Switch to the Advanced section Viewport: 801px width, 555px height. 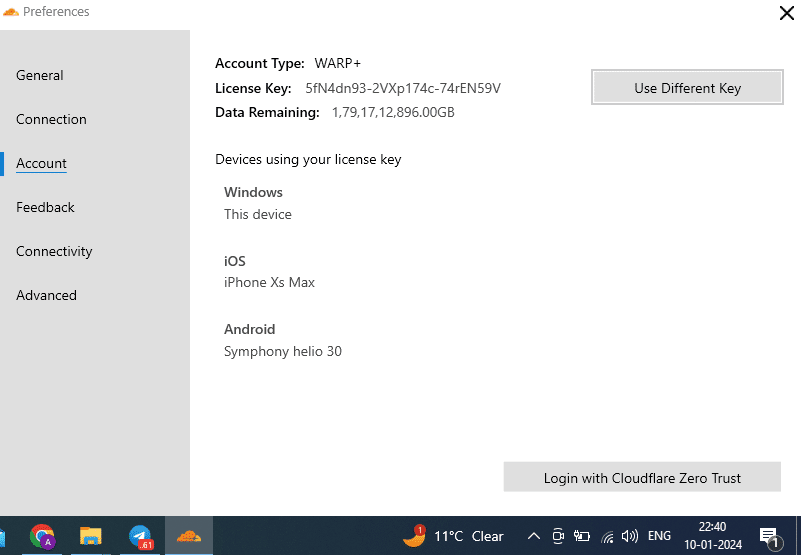(46, 295)
